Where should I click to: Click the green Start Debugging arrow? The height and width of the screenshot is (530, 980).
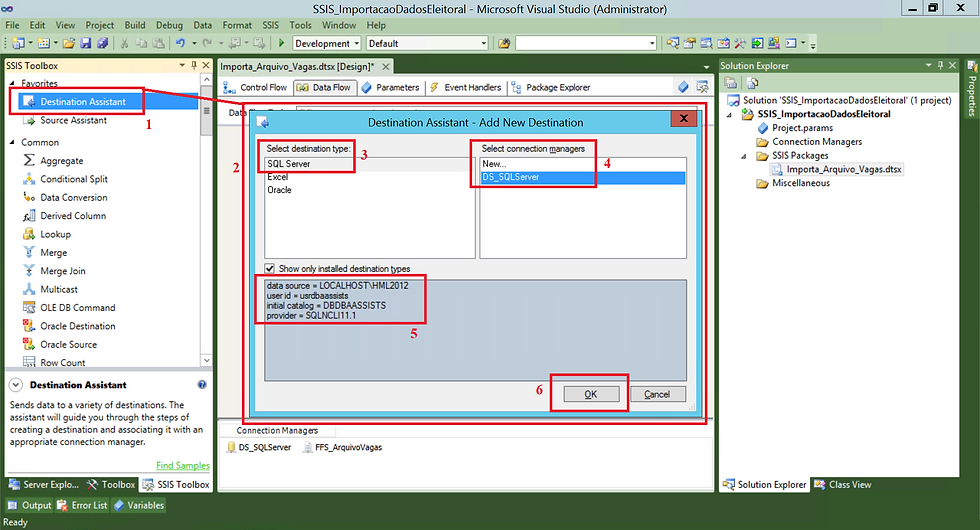coord(281,43)
